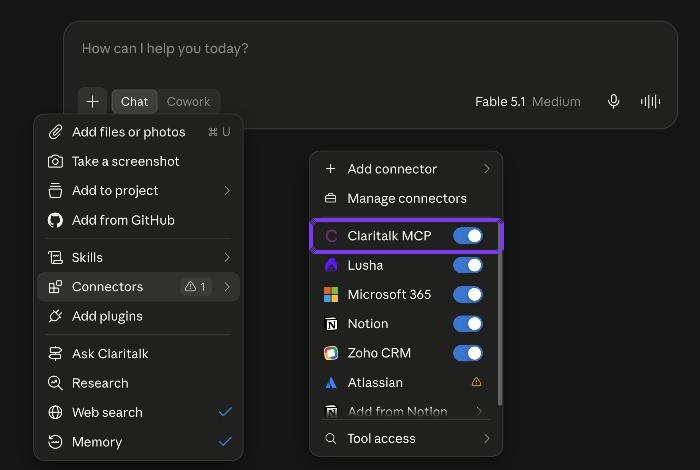The width and height of the screenshot is (700, 470).
Task: Click the Add plugins plug icon
Action: coord(55,316)
